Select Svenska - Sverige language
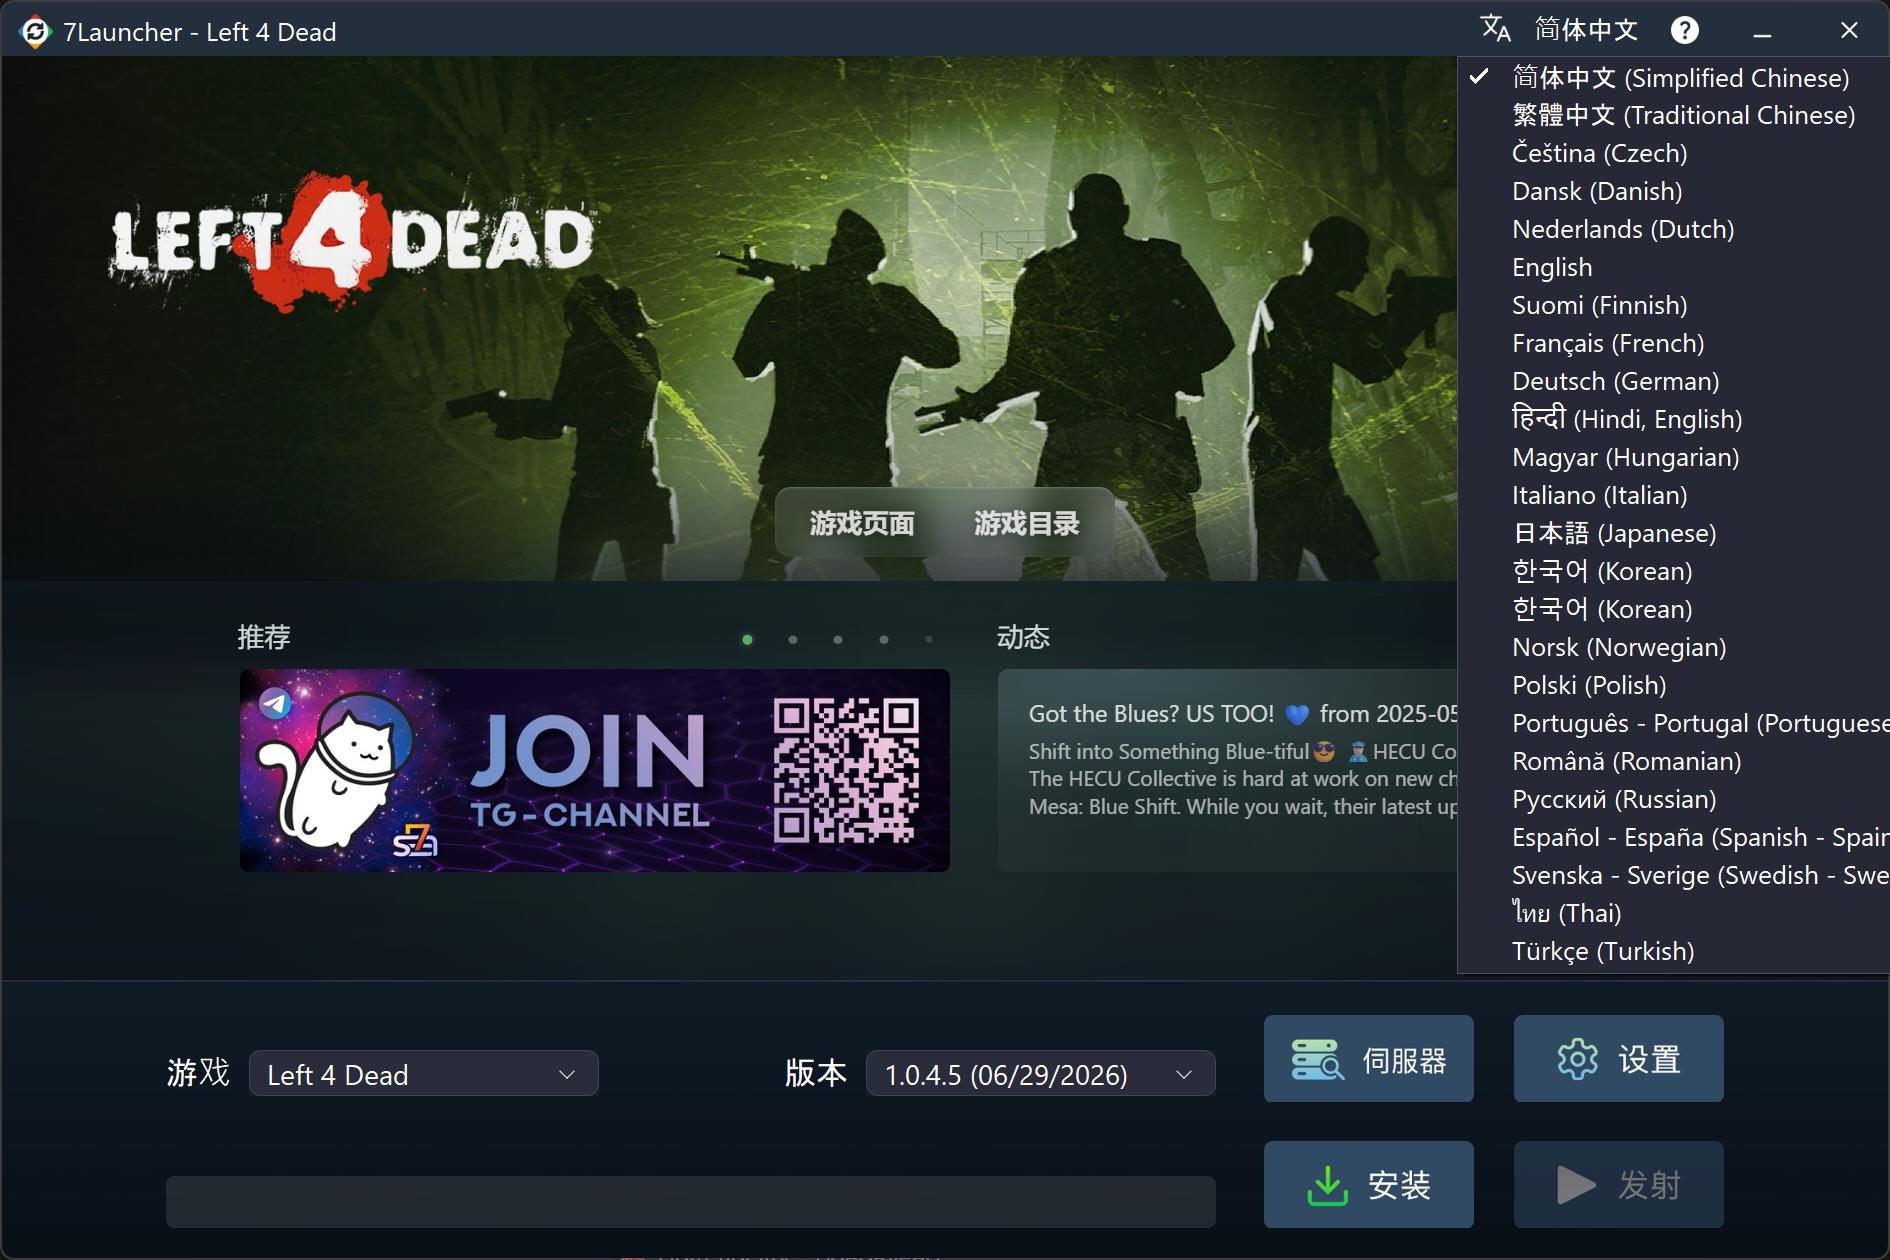 tap(1673, 876)
